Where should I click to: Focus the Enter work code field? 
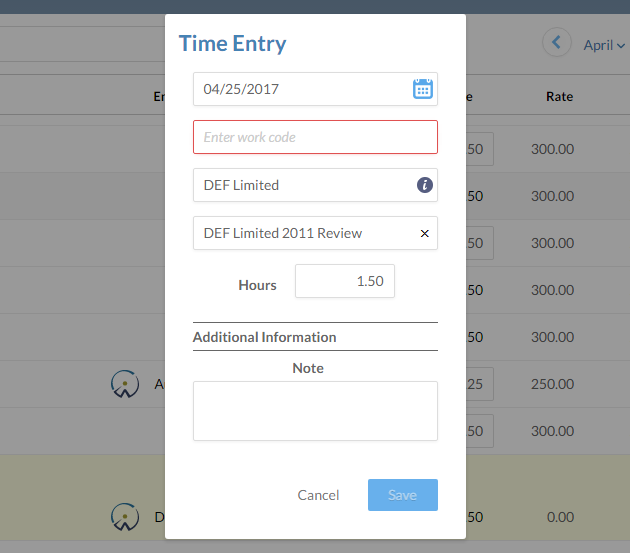(315, 137)
